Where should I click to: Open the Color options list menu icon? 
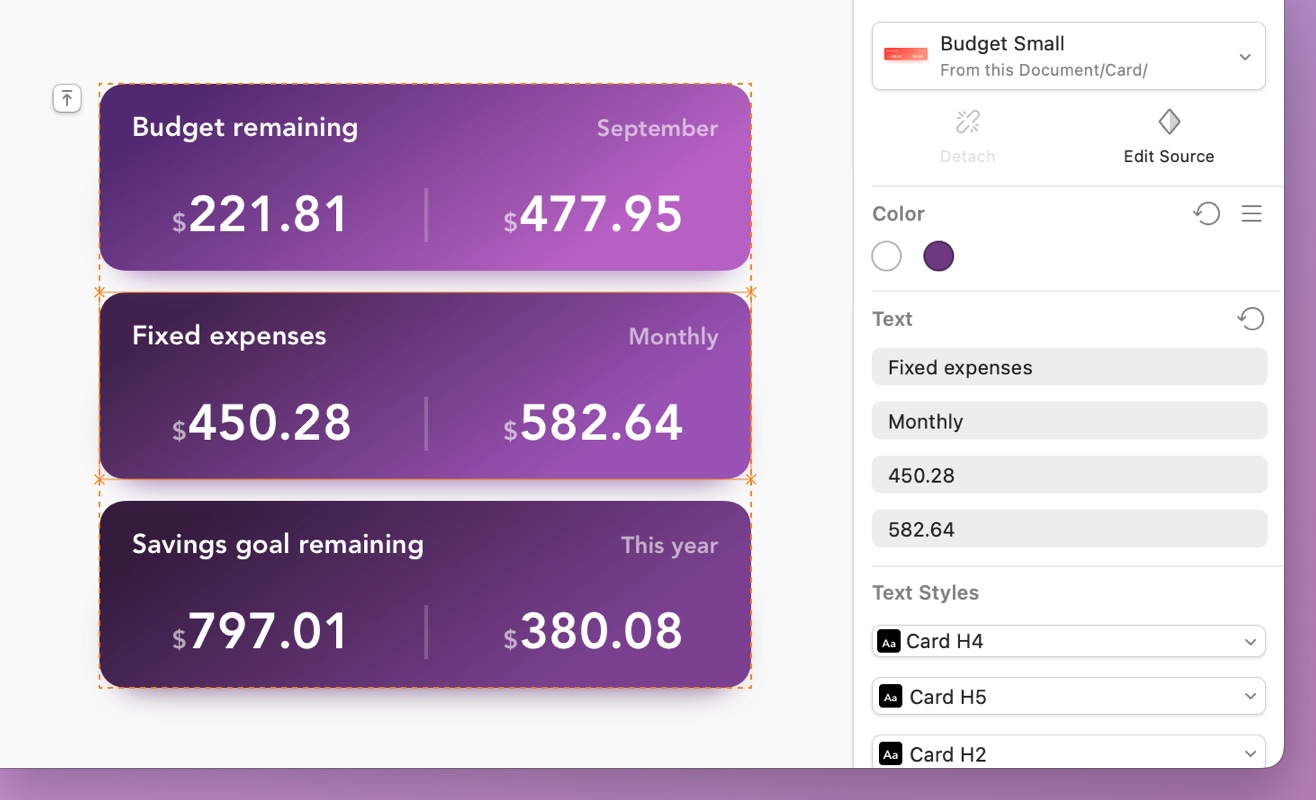1251,213
